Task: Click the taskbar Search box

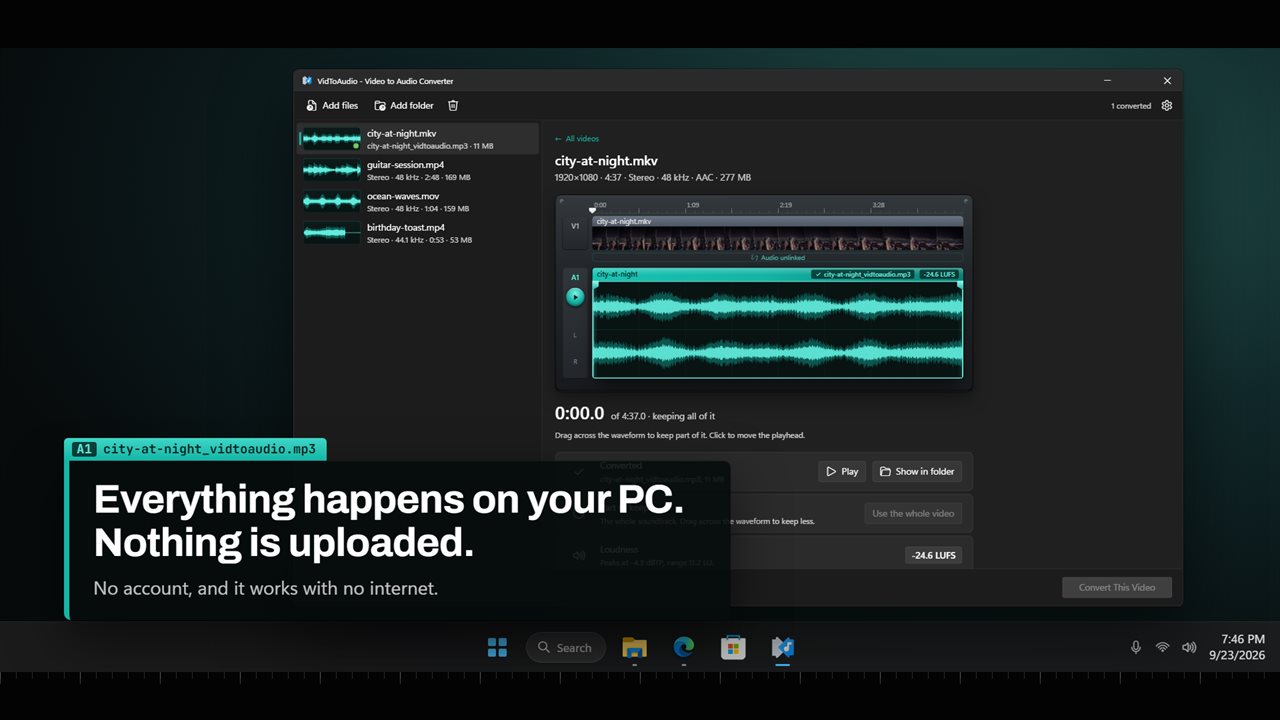Action: [566, 648]
